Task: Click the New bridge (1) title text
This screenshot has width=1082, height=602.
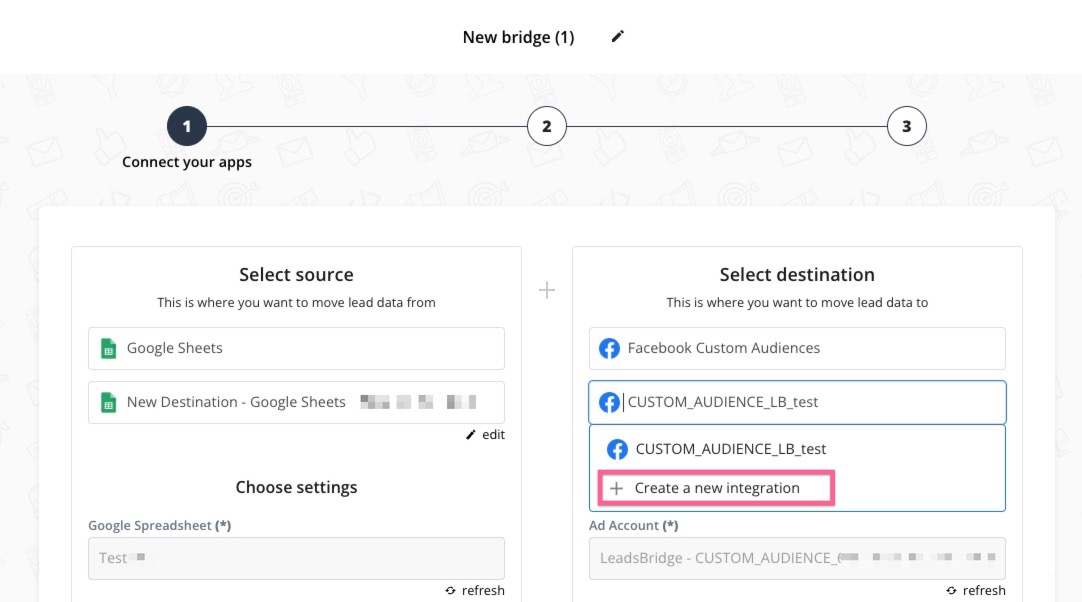Action: pos(518,37)
